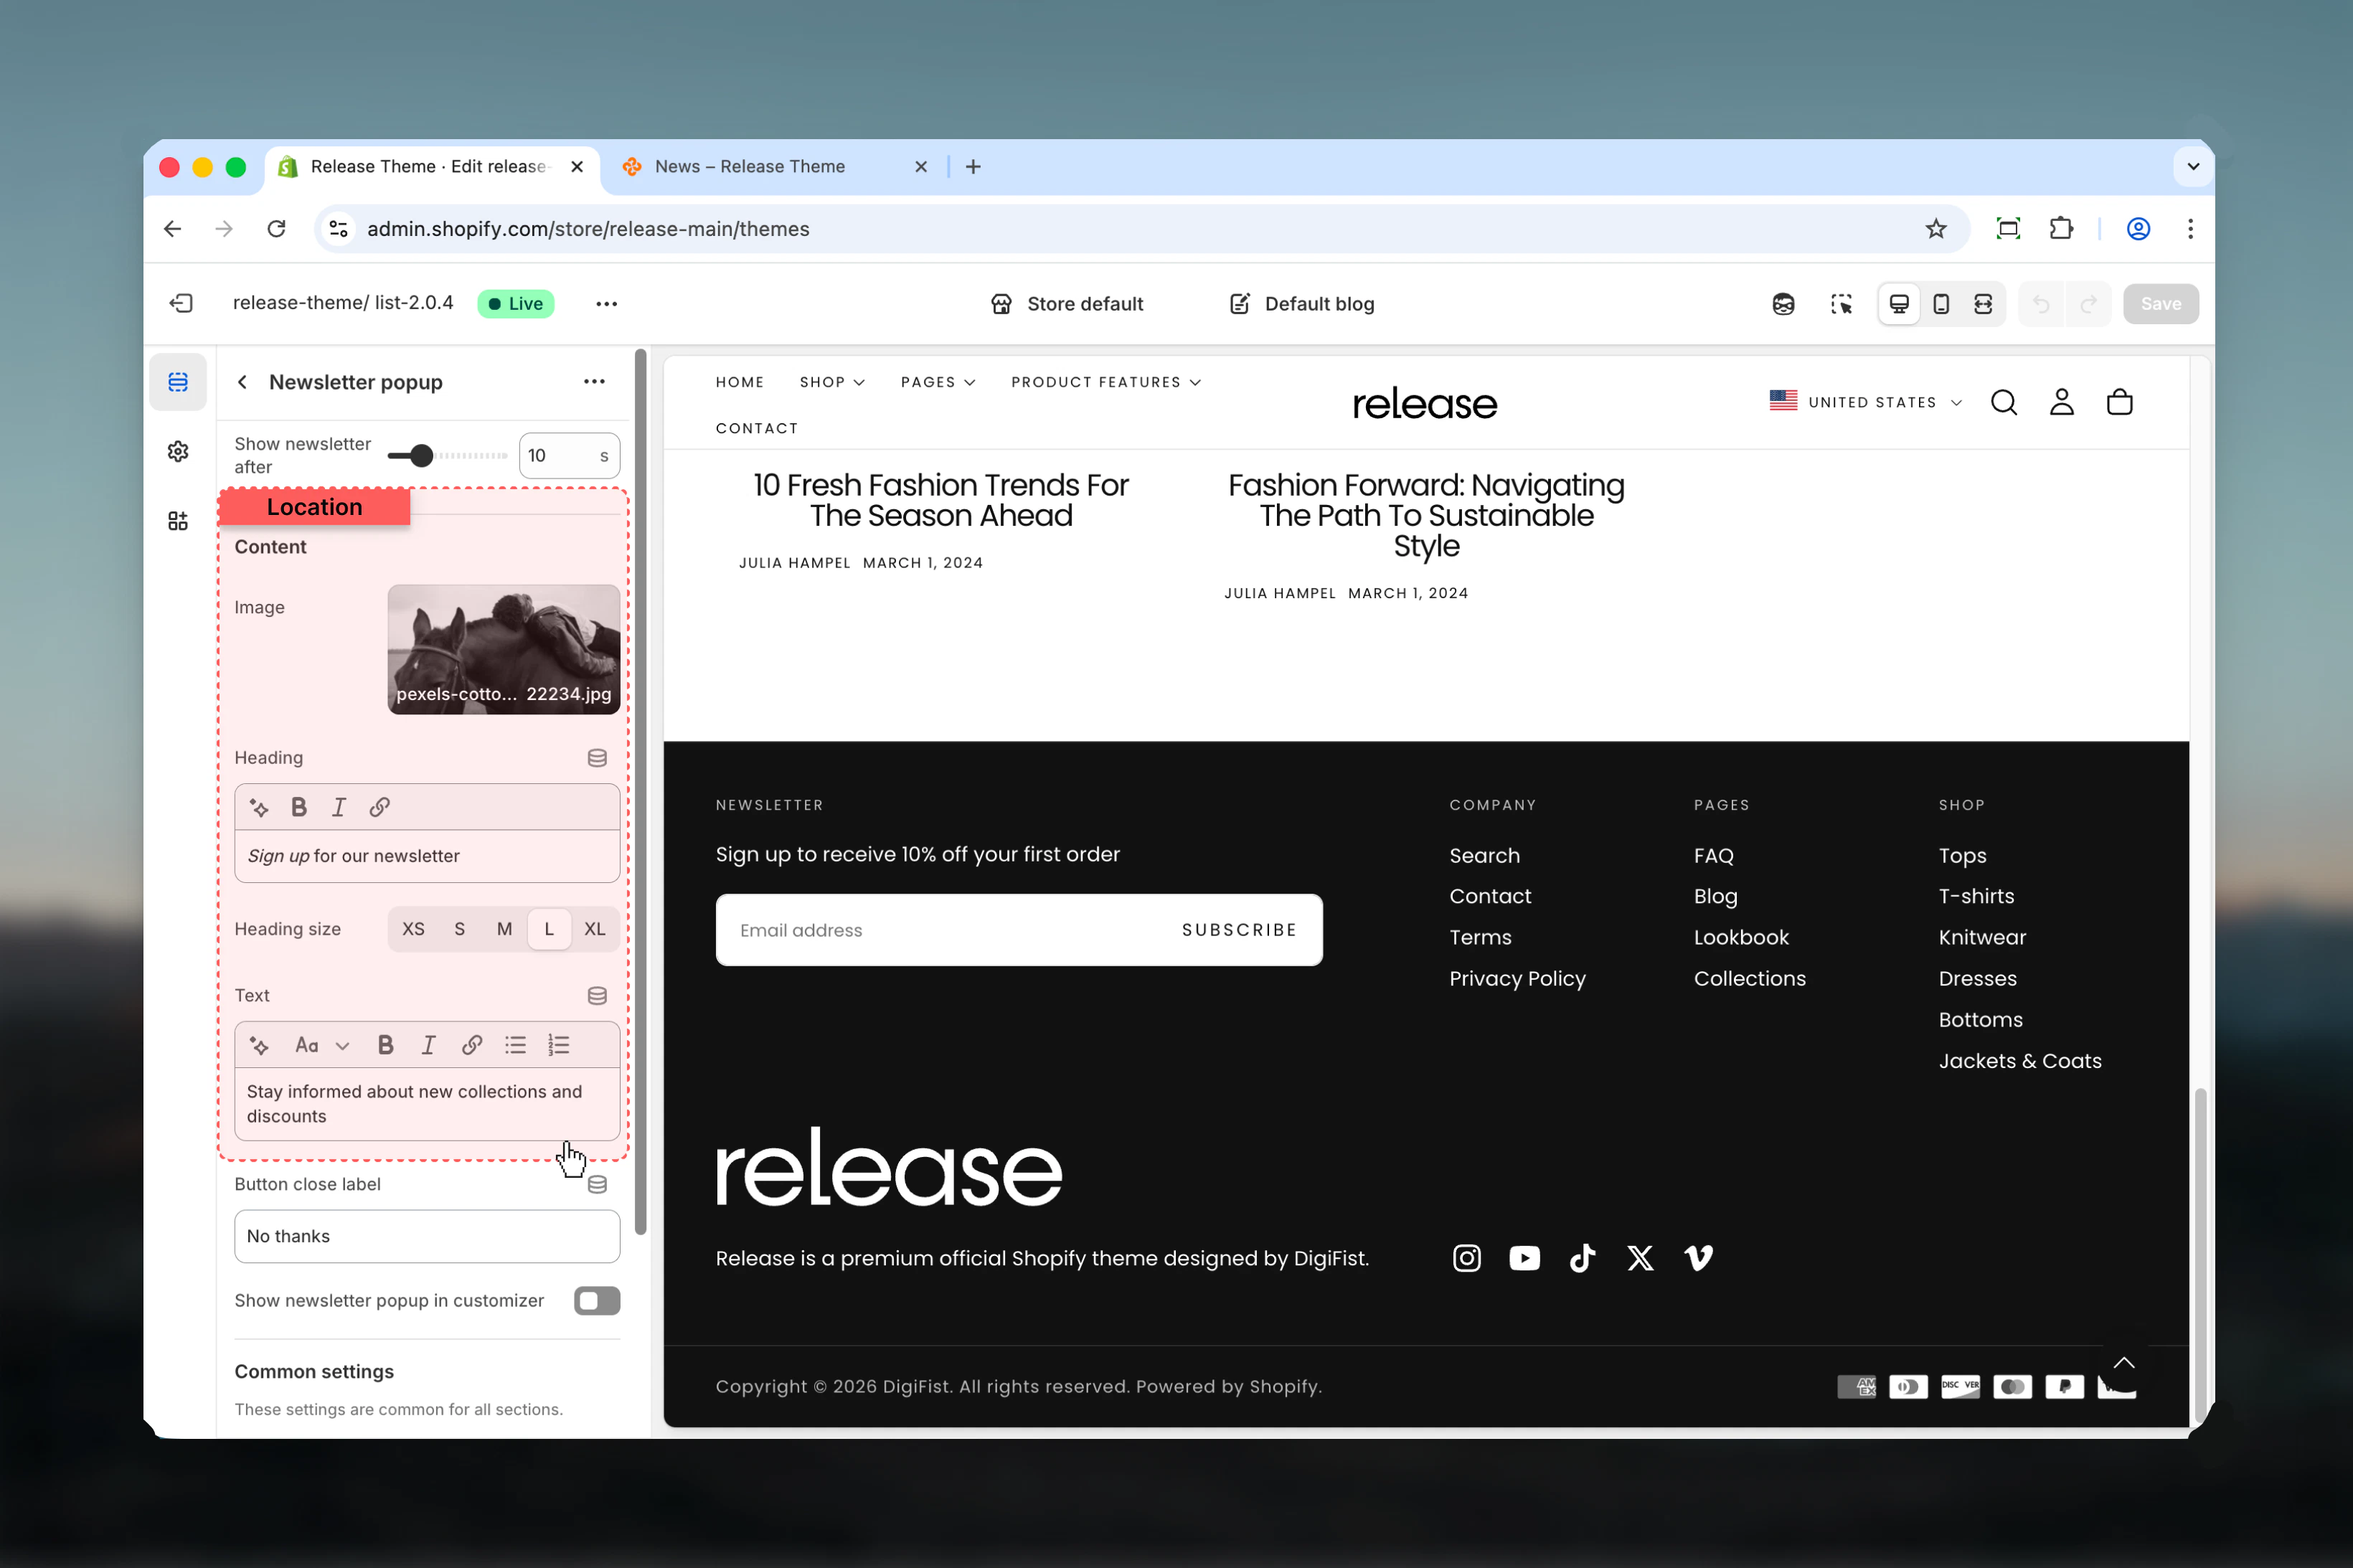Image resolution: width=2353 pixels, height=1568 pixels.
Task: Insert bulleted list in Text editor
Action: coord(515,1046)
